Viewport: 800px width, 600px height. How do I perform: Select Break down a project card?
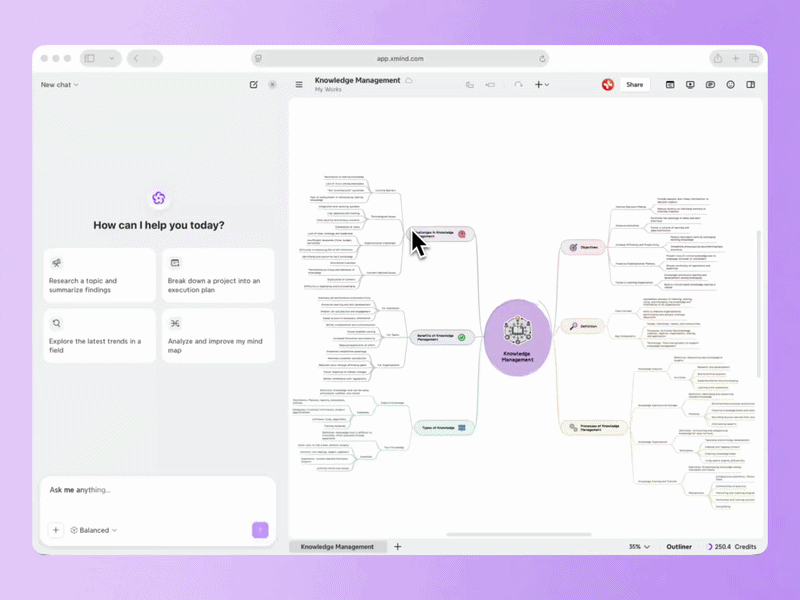coord(218,276)
